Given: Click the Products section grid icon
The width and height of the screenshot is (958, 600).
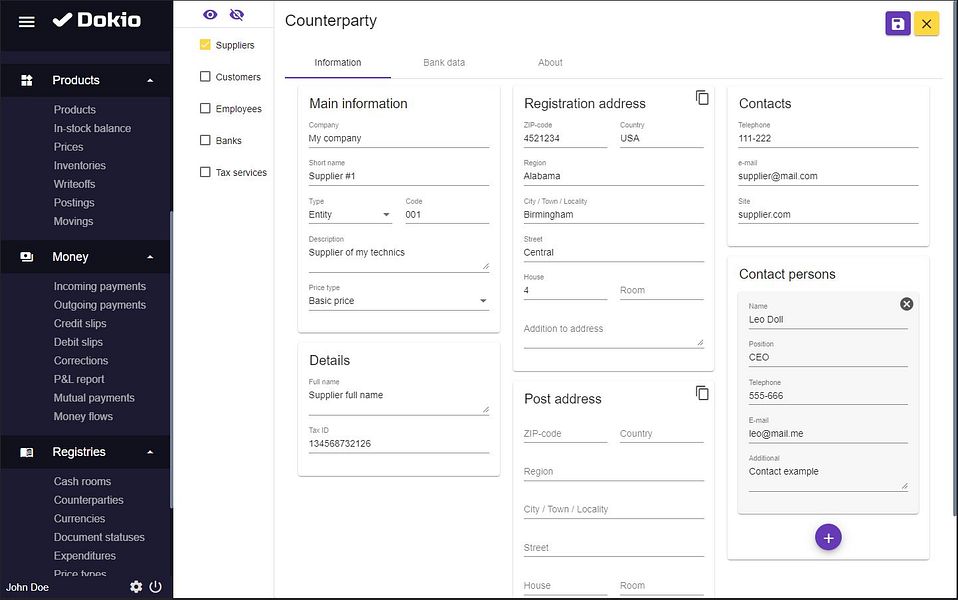Looking at the screenshot, I should coord(26,80).
